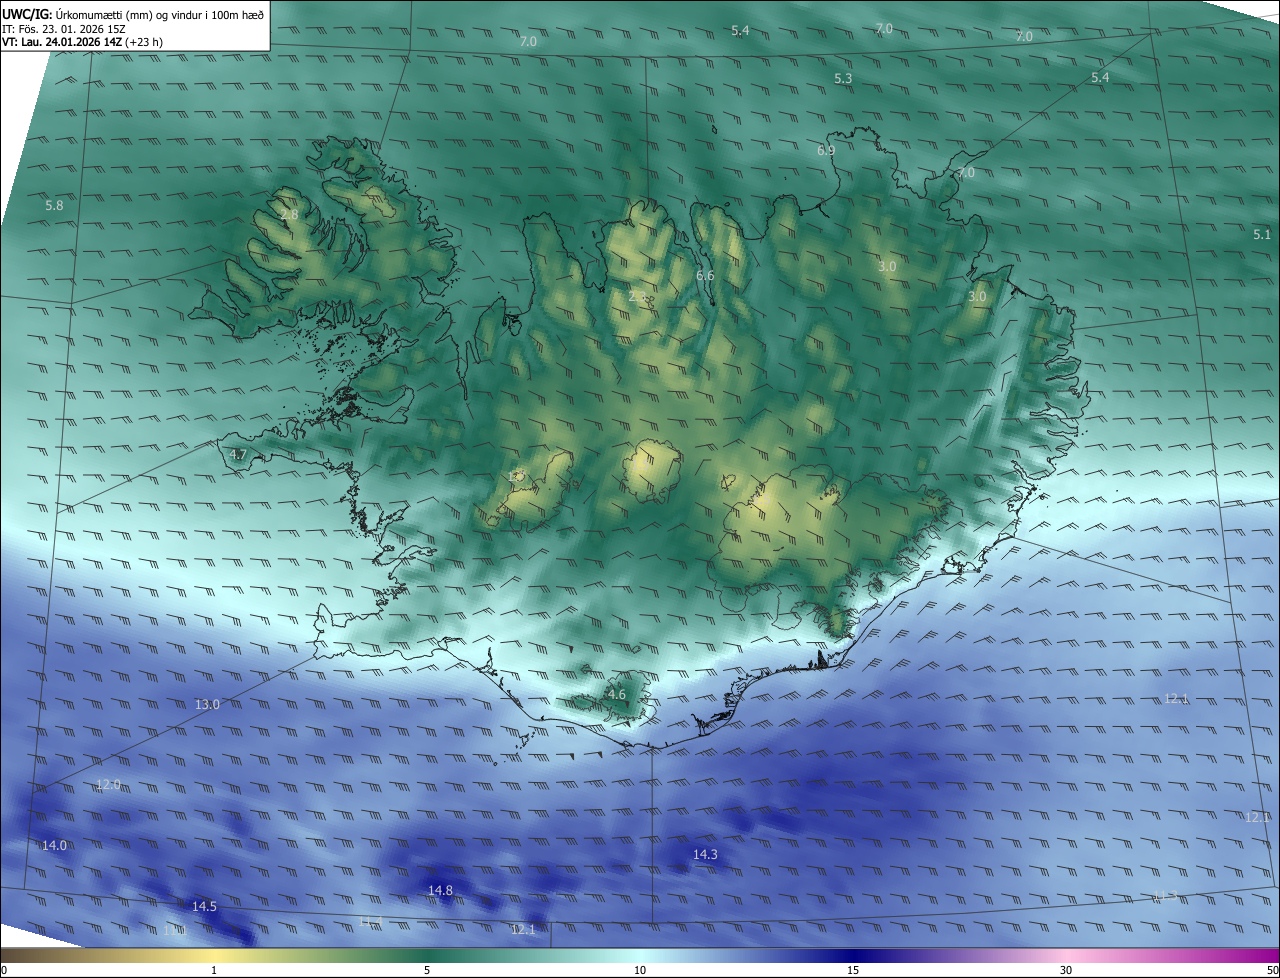
Task: Click the 10 tick on the color scale
Action: pos(640,970)
